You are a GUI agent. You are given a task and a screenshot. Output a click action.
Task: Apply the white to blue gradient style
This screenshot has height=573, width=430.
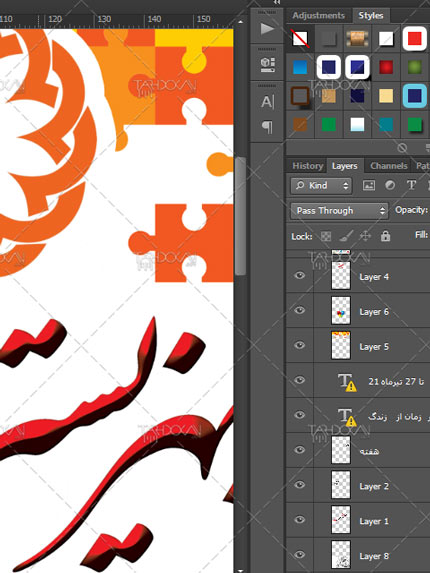tap(357, 125)
